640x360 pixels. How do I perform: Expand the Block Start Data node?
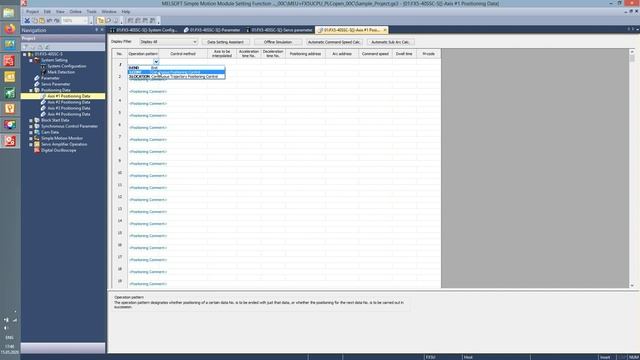[31, 120]
